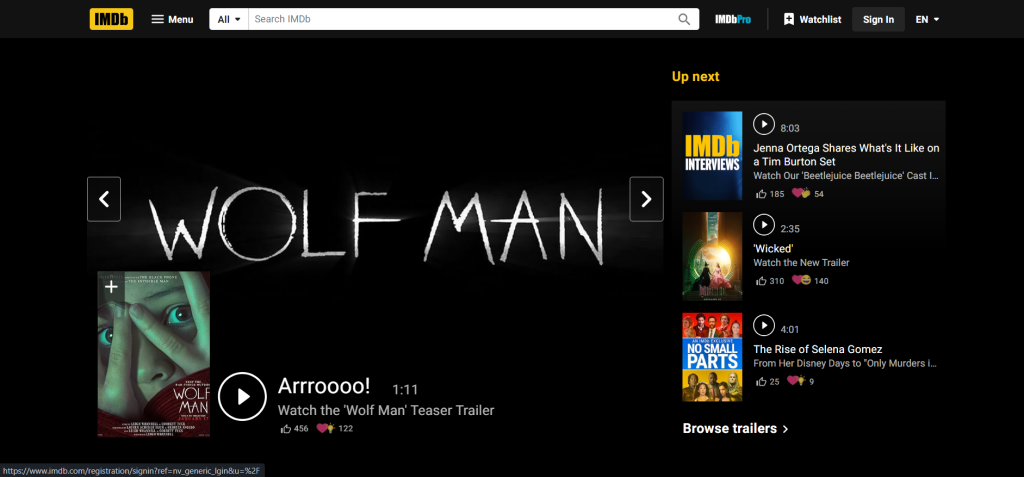Play the 2:35 Wicked trailer

click(x=763, y=225)
